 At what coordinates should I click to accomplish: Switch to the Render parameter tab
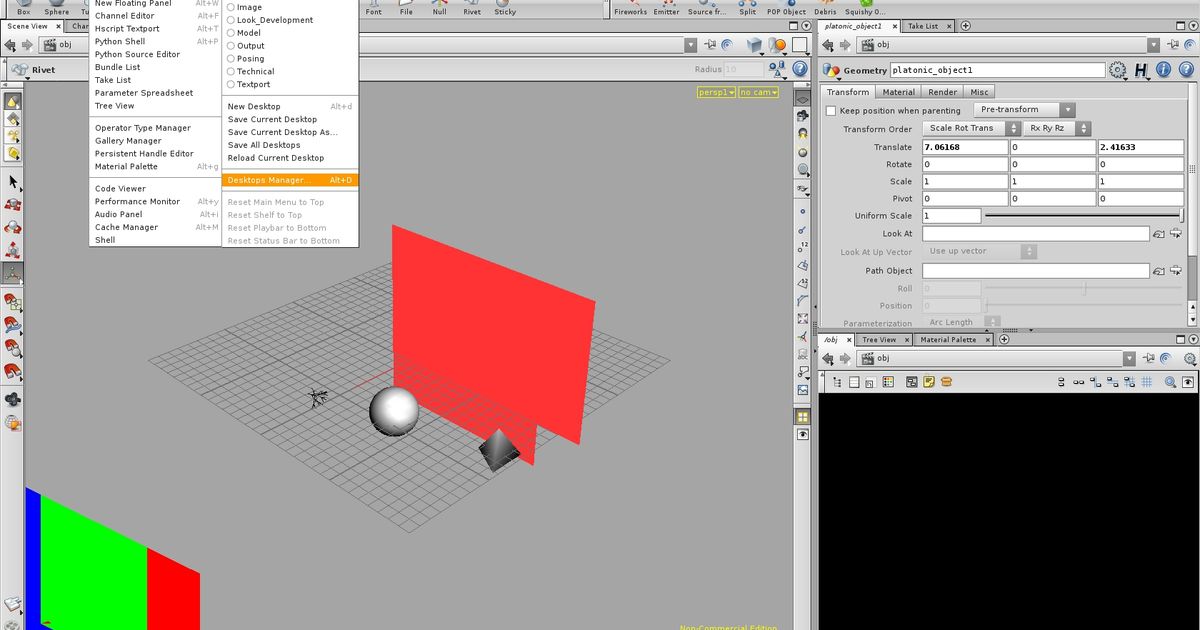point(942,92)
